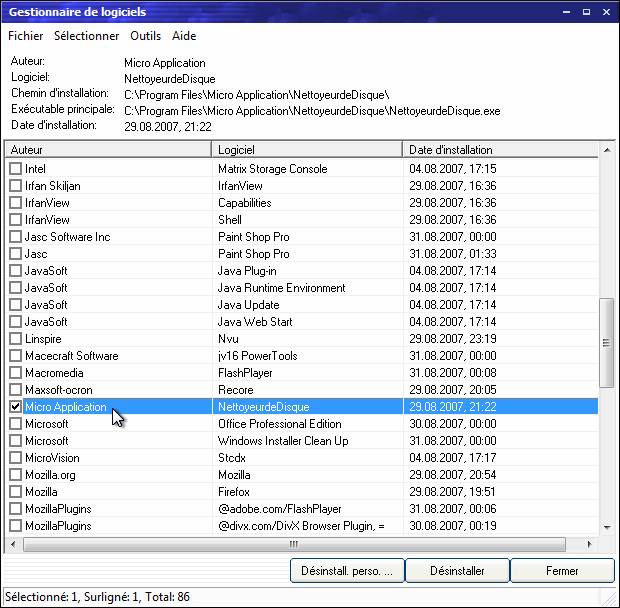Click the vertical scrollbar down arrow
Screen dimensions: 620x608
point(607,527)
